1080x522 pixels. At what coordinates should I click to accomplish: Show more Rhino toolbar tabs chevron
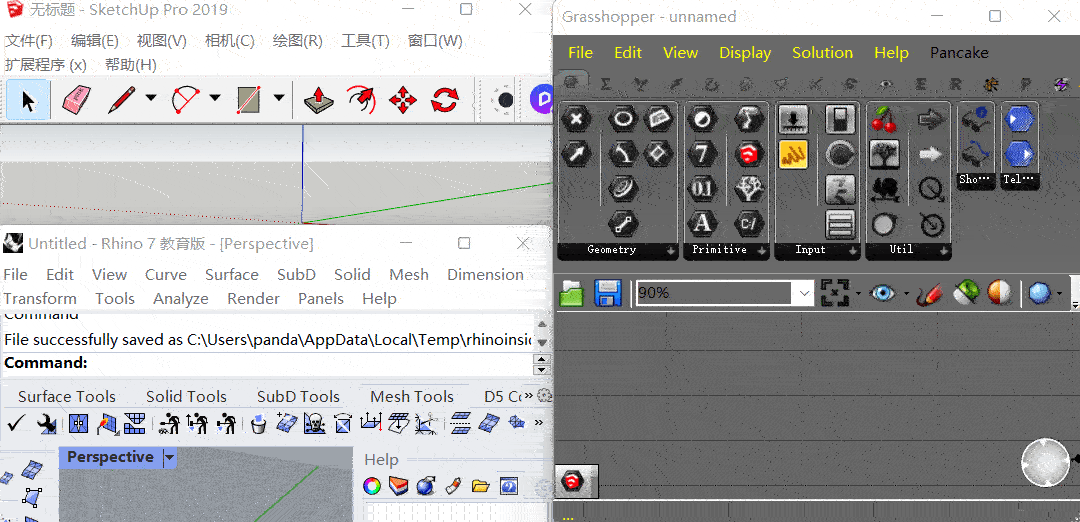click(x=528, y=396)
